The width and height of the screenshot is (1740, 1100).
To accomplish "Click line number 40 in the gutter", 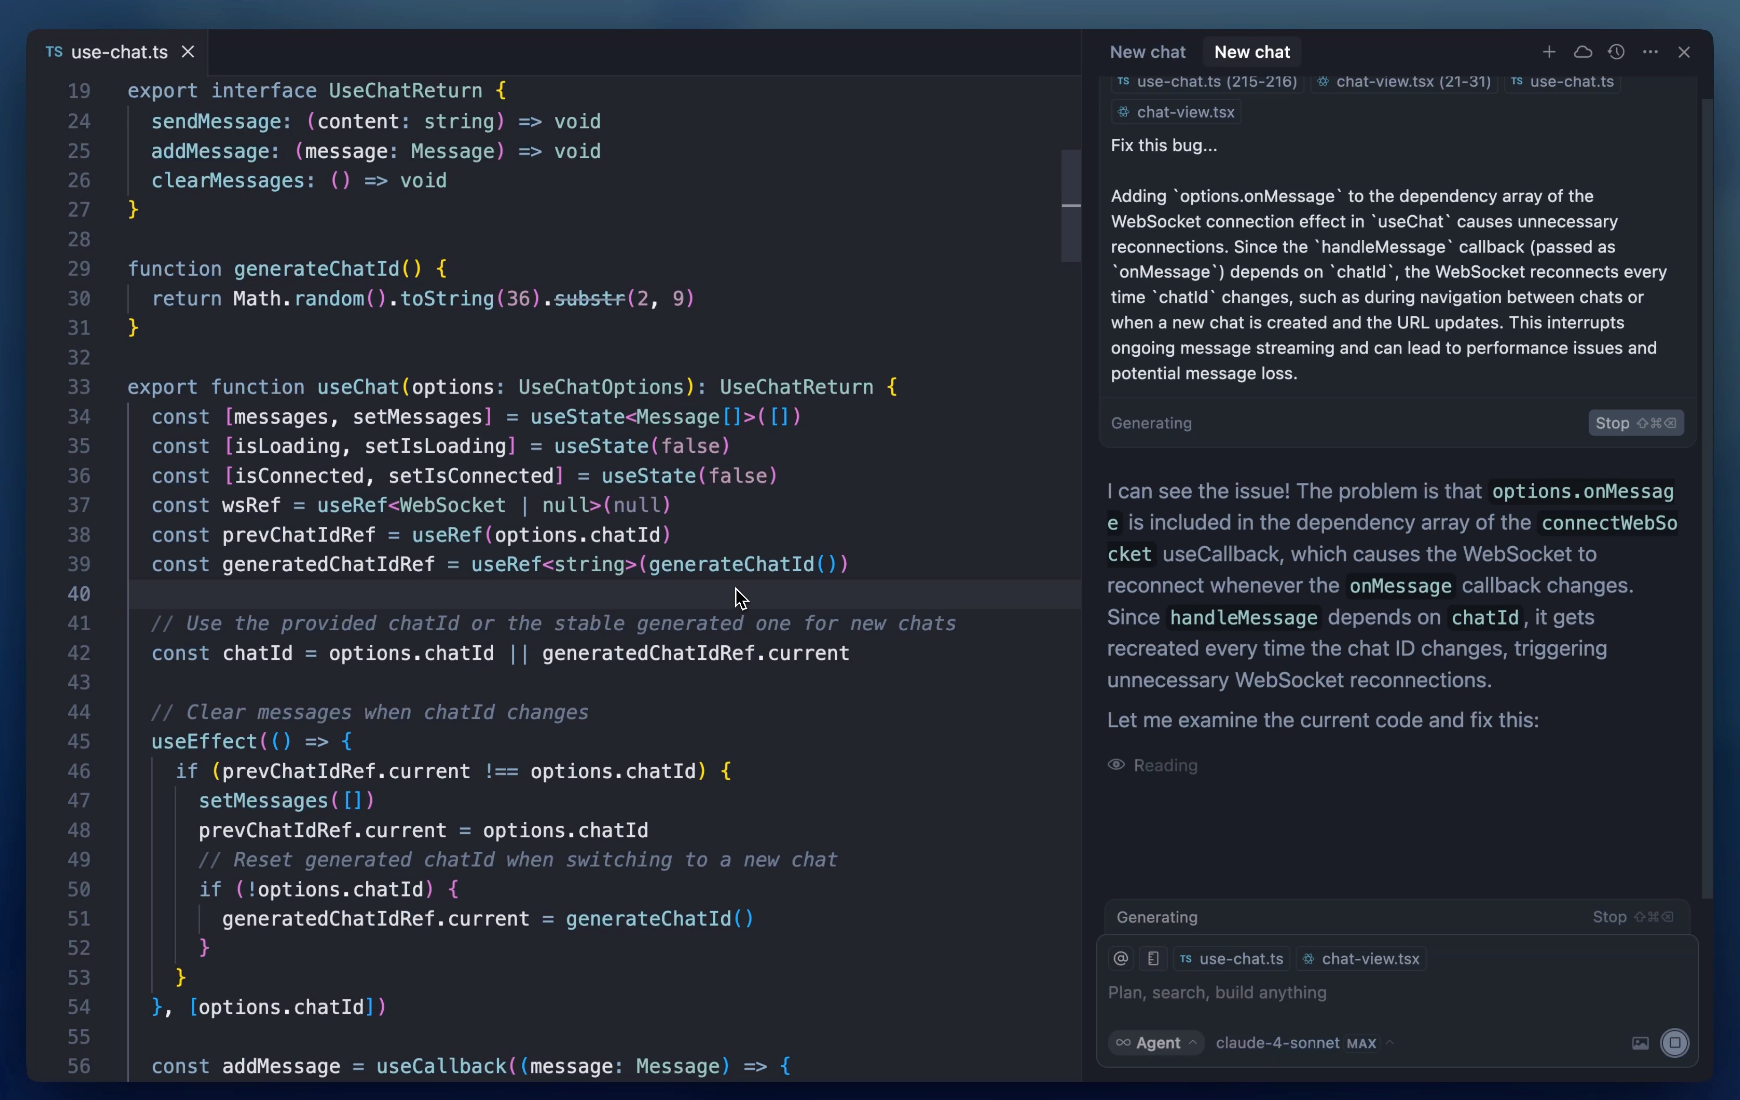I will (x=79, y=594).
